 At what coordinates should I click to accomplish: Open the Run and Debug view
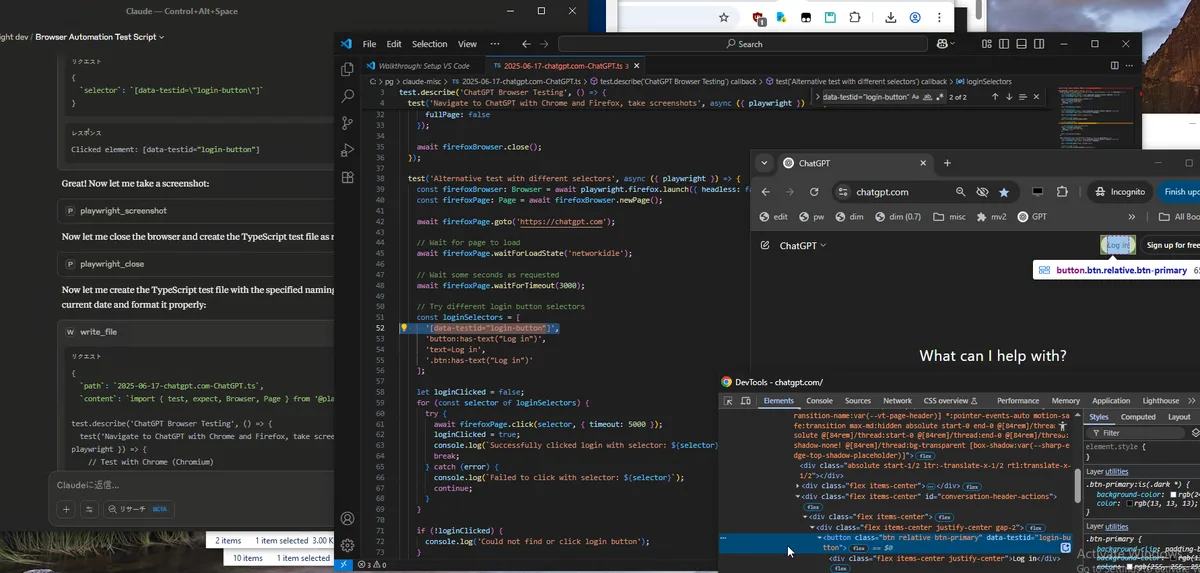coord(347,150)
